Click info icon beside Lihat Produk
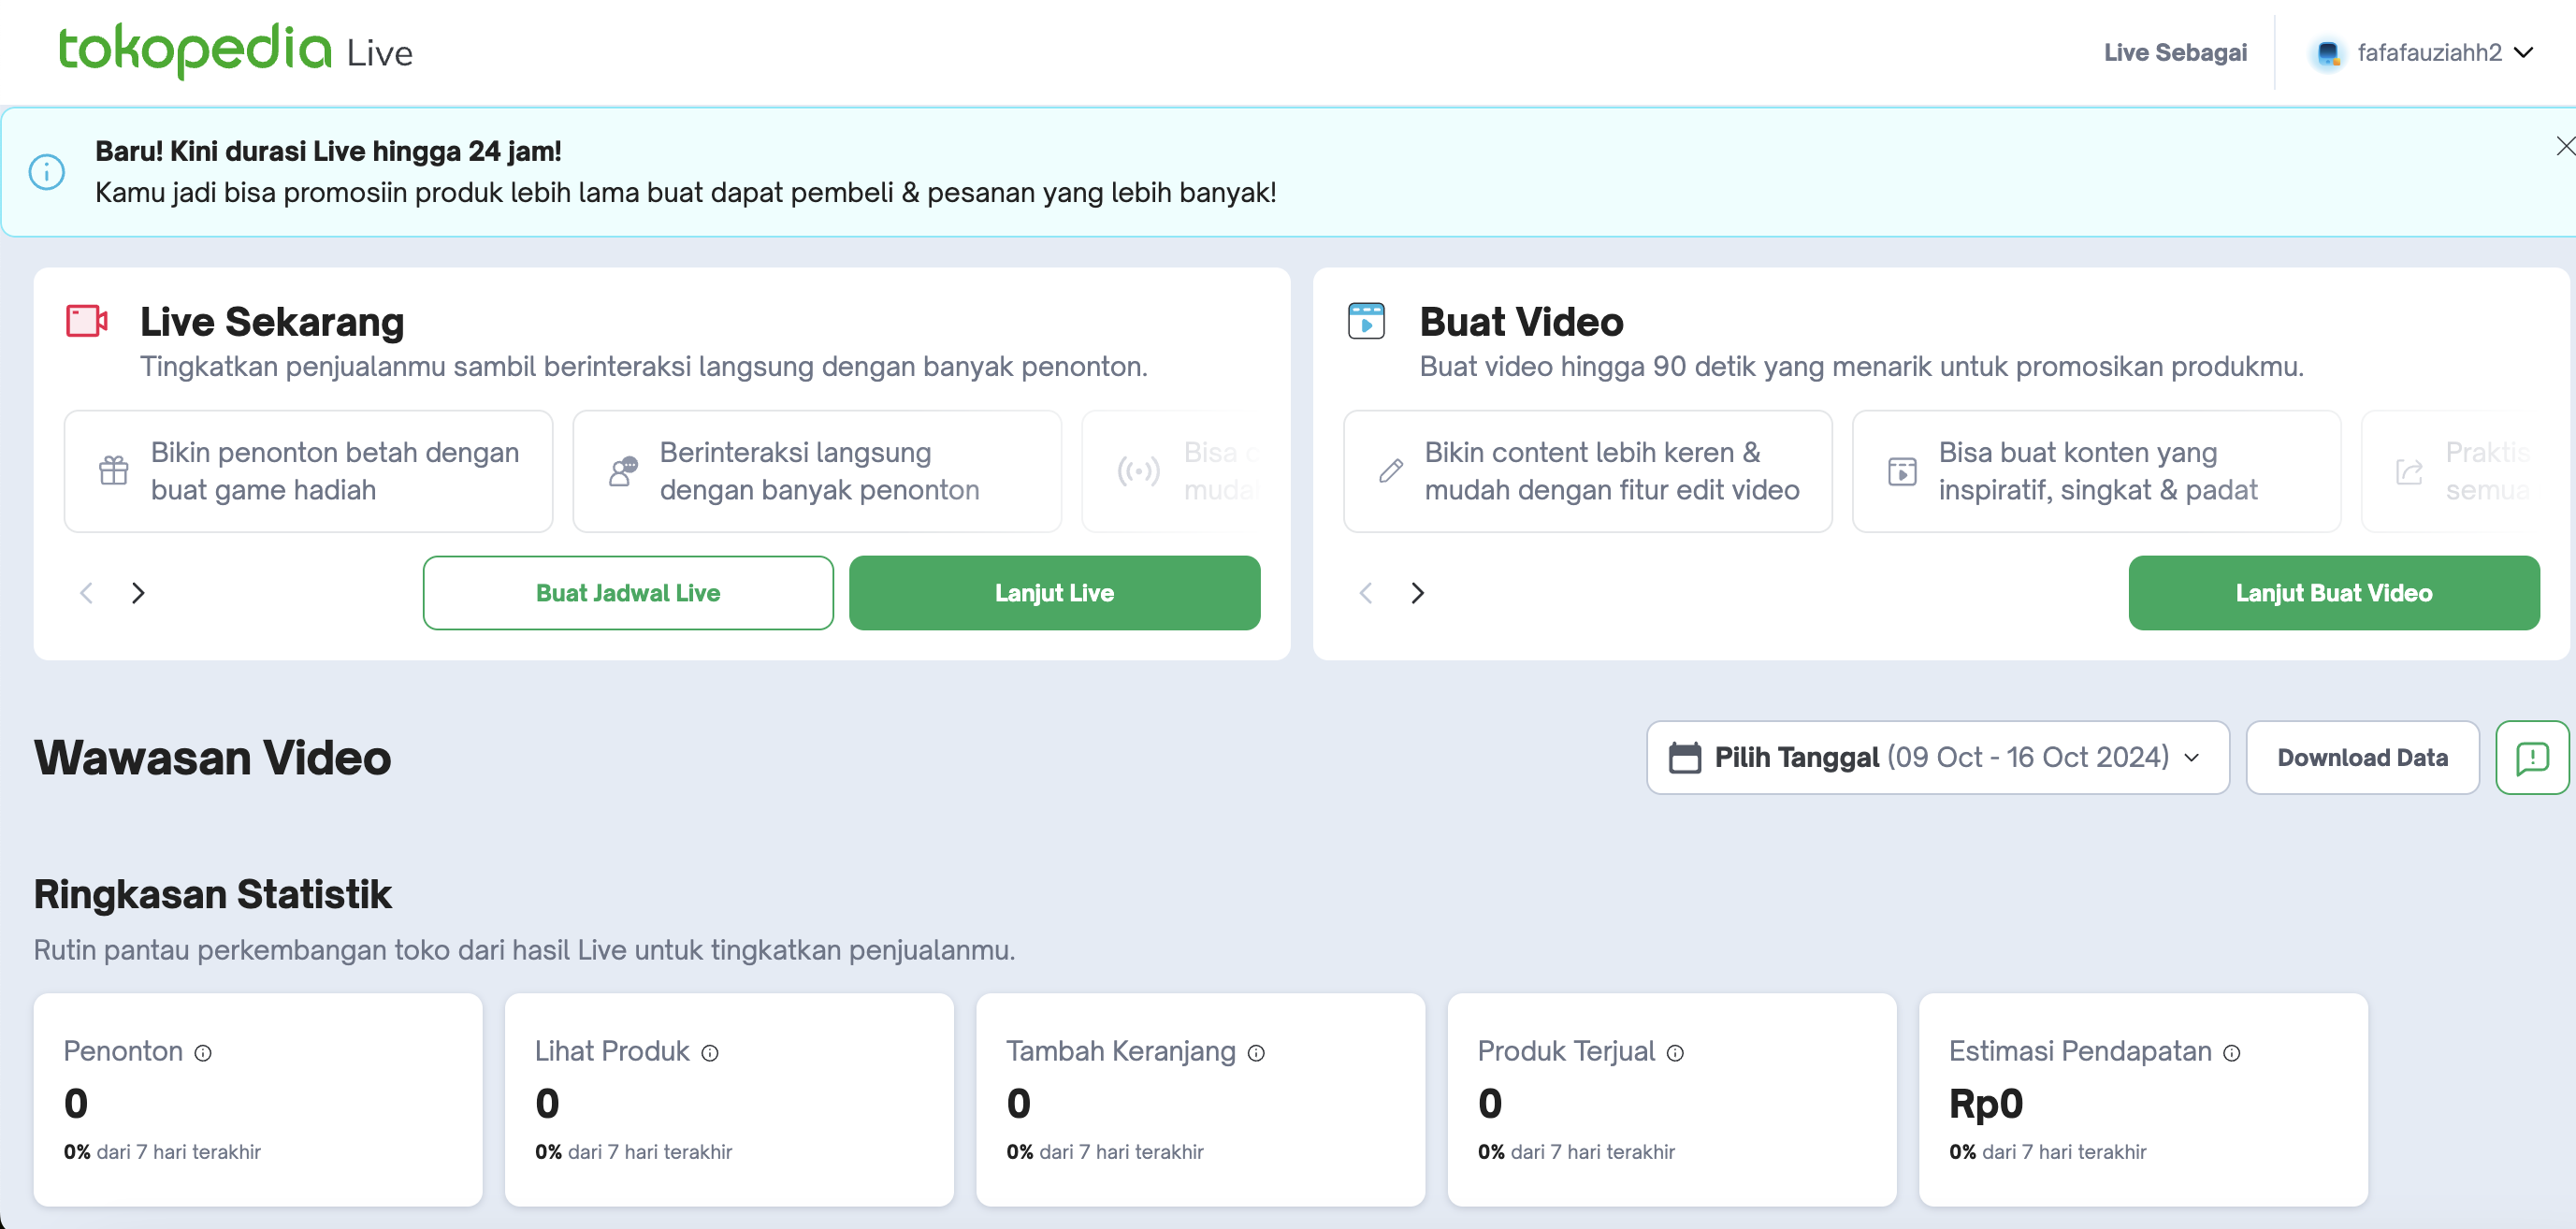This screenshot has height=1229, width=2576. click(710, 1052)
